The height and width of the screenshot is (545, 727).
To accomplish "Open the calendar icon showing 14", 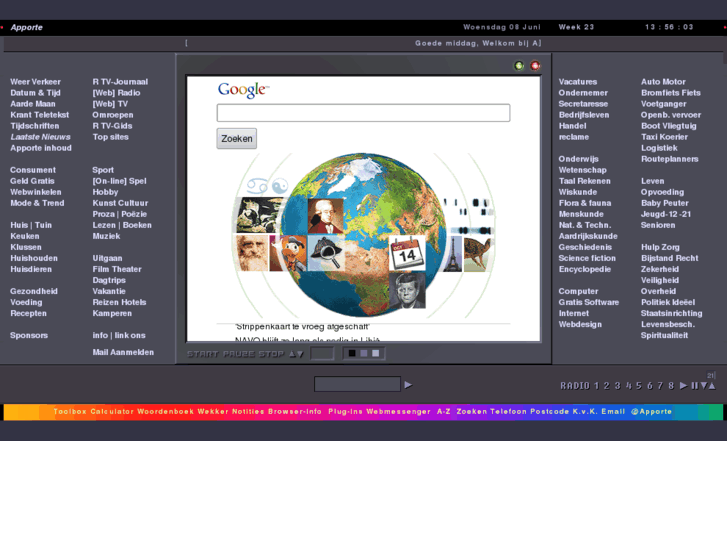I will [x=407, y=254].
